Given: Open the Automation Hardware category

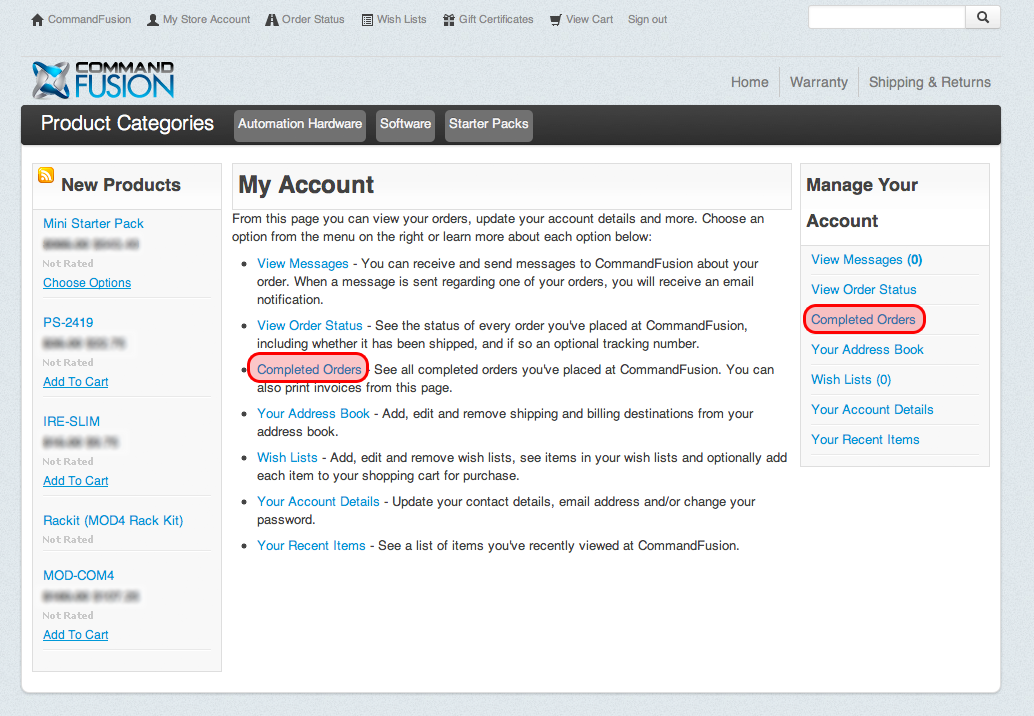Looking at the screenshot, I should pyautogui.click(x=300, y=125).
